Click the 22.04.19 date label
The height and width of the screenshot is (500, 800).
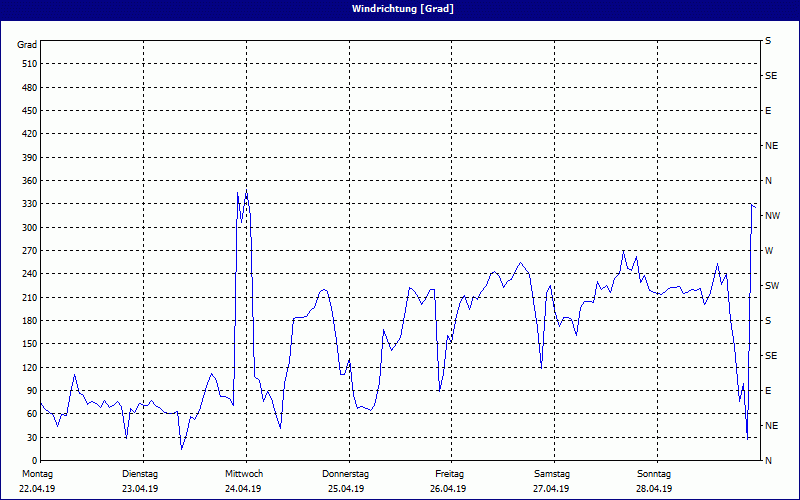coord(37,489)
